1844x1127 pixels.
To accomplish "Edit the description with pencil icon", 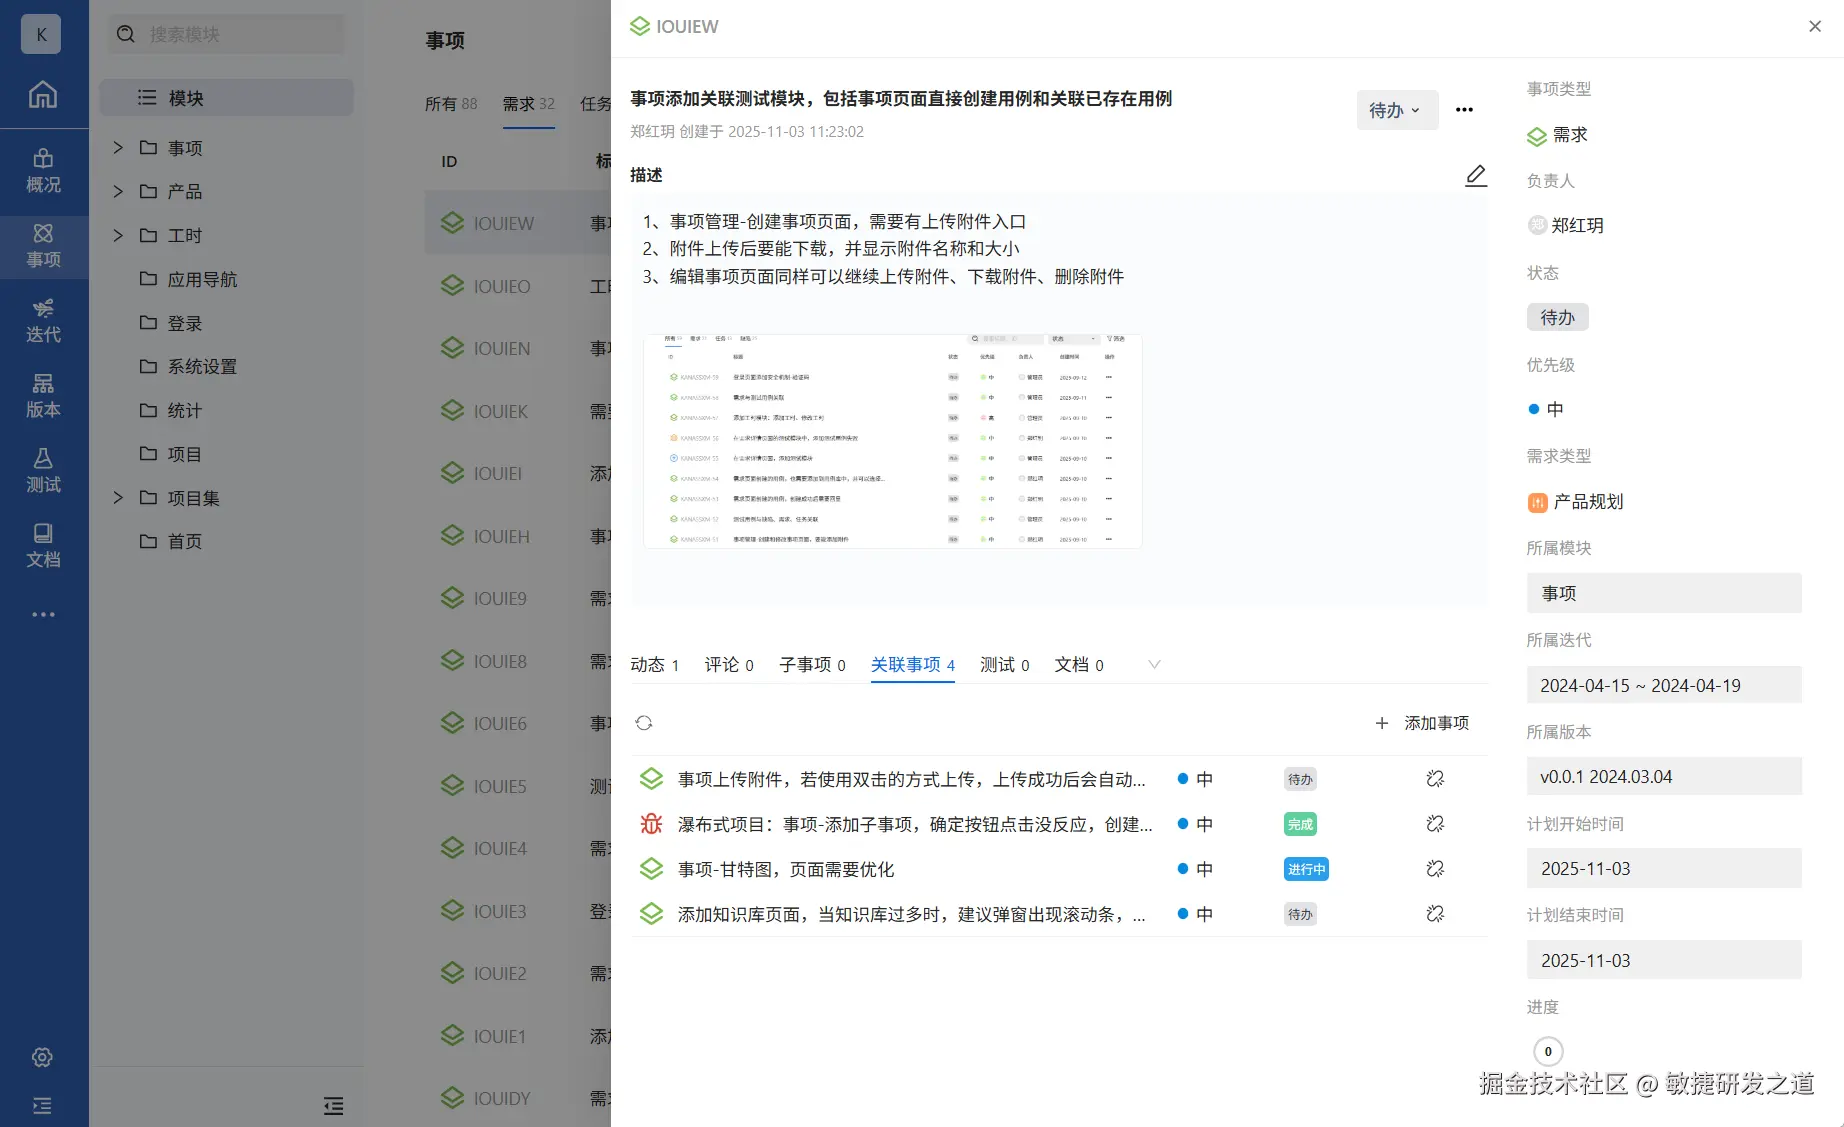I will [x=1476, y=175].
